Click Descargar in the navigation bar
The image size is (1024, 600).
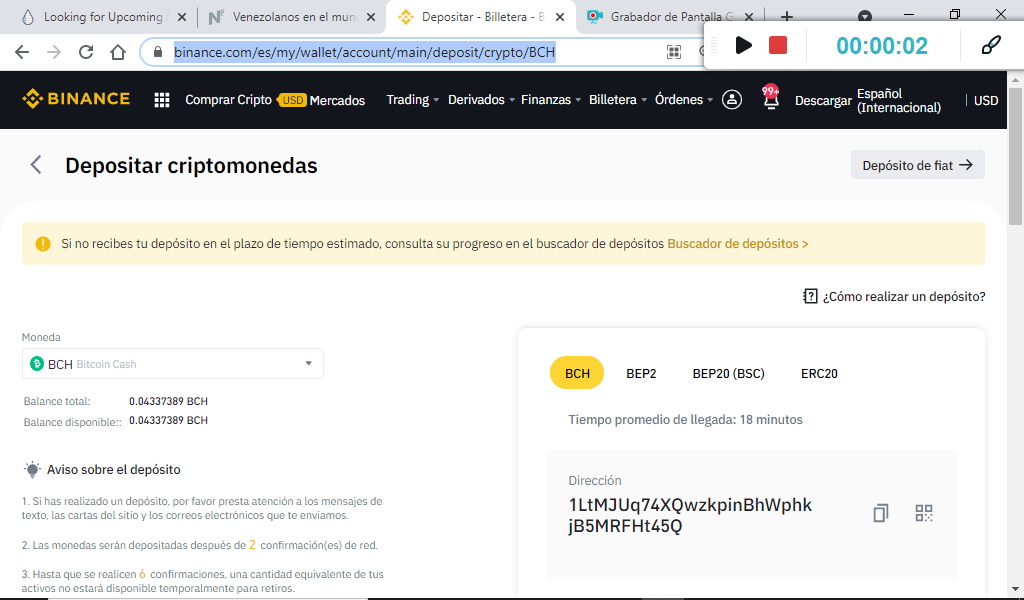[x=823, y=101]
